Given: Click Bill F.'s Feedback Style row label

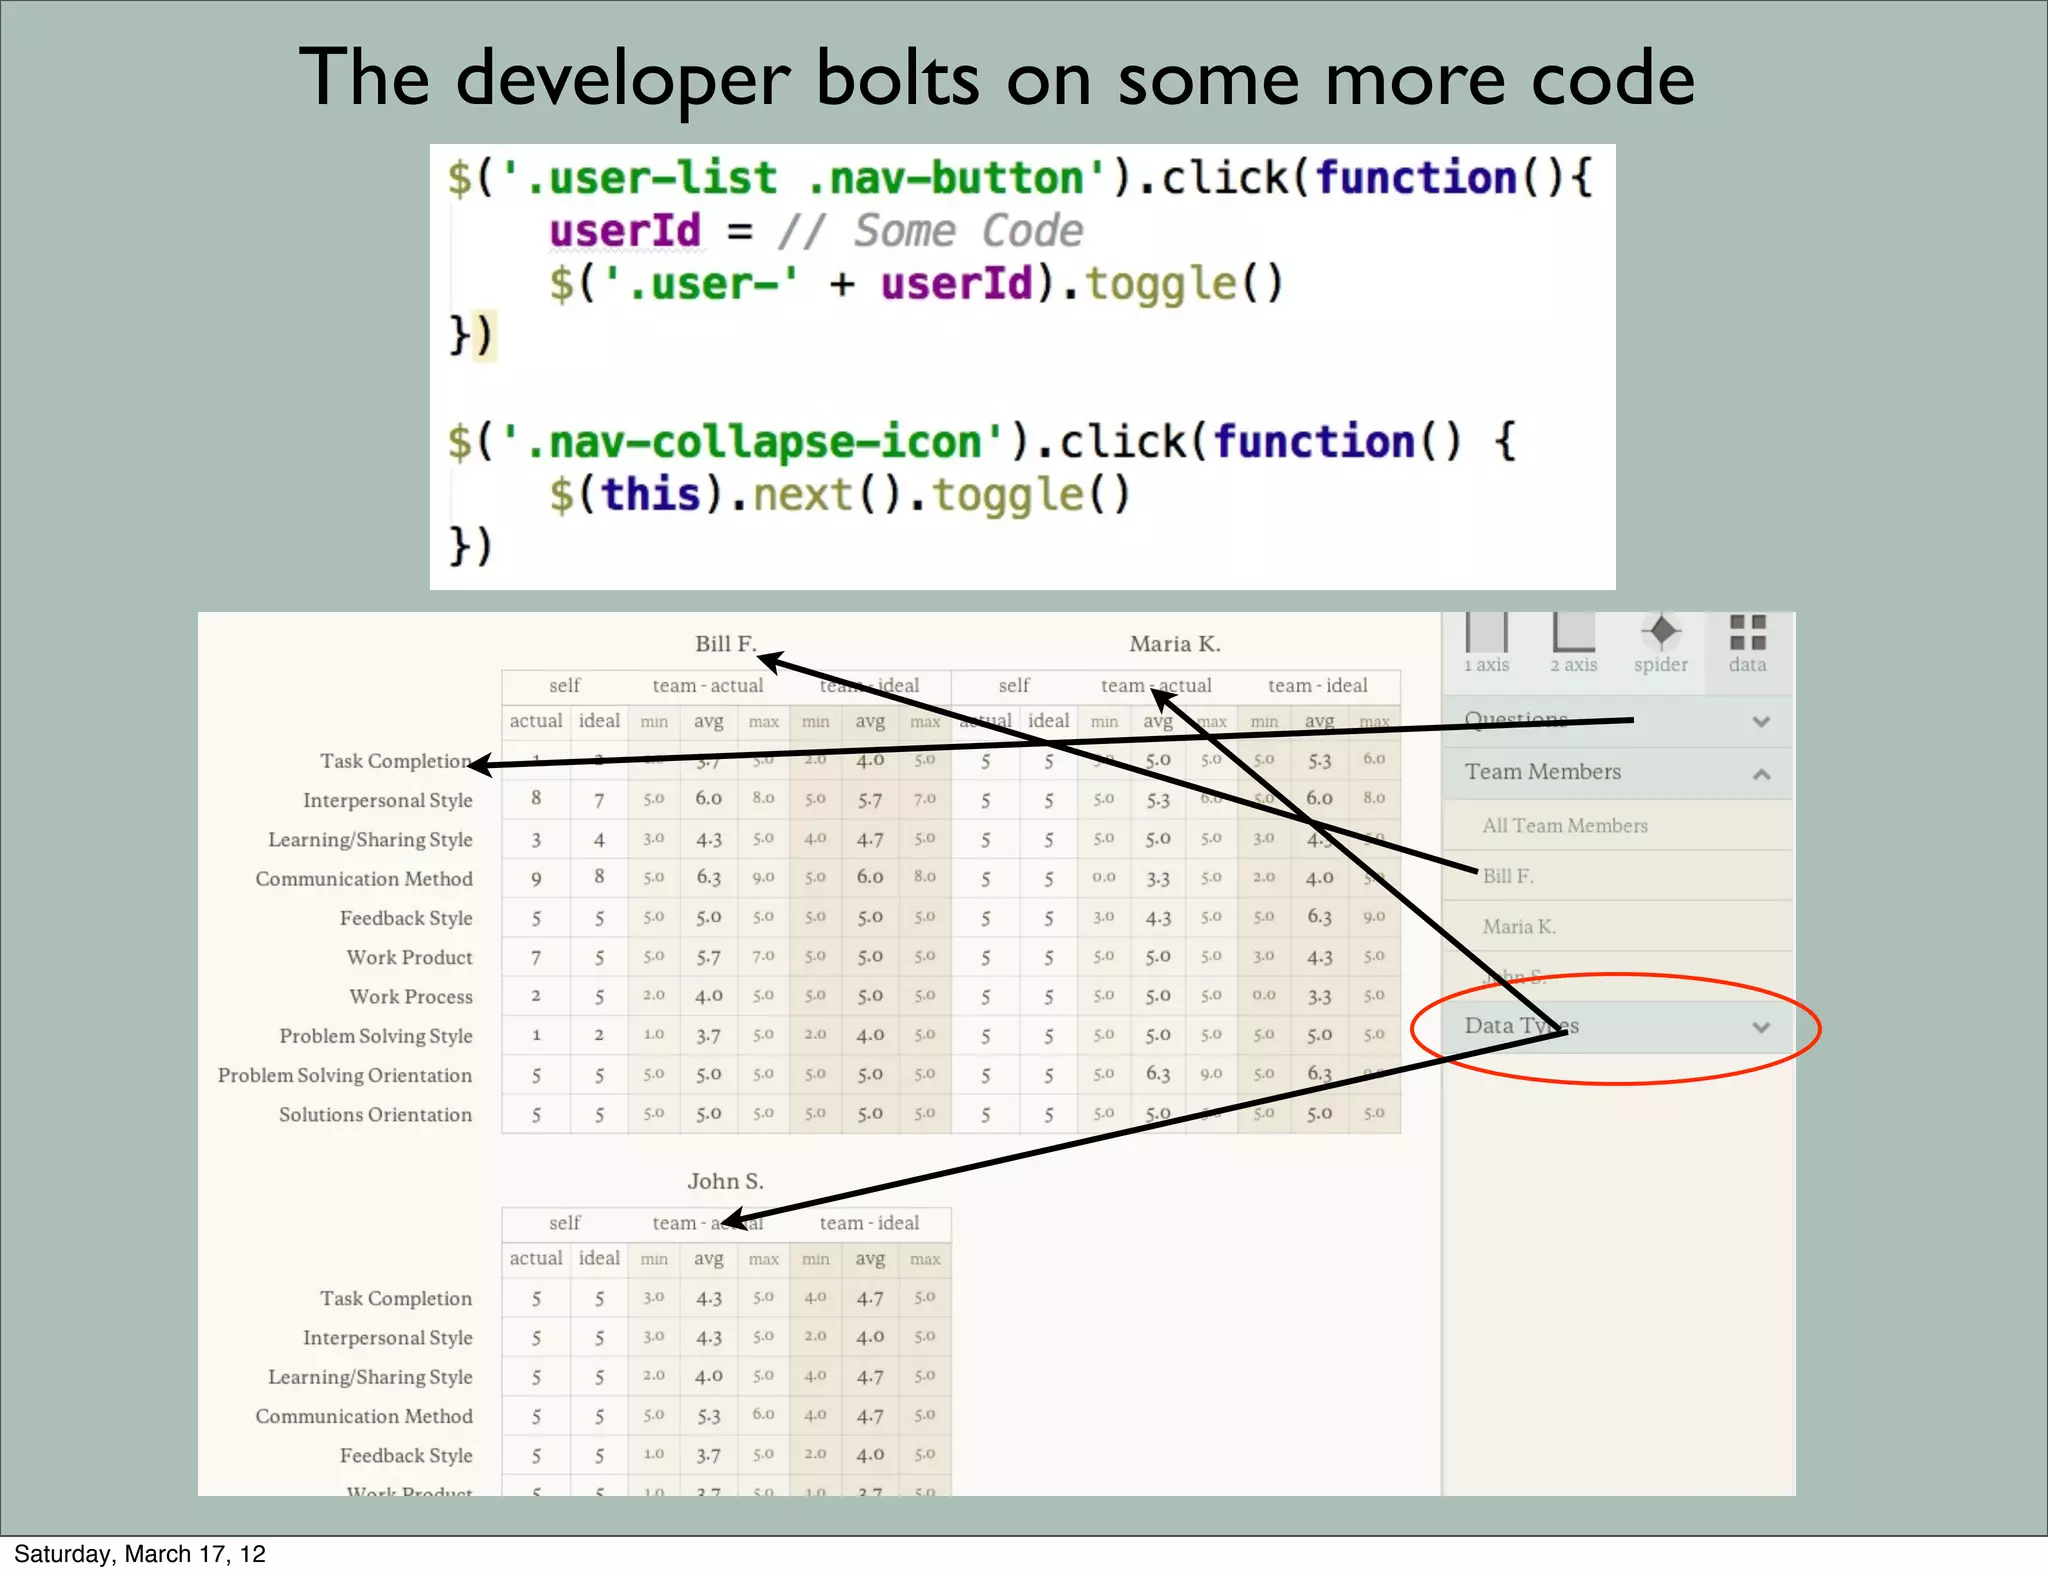Looking at the screenshot, I should tap(406, 918).
